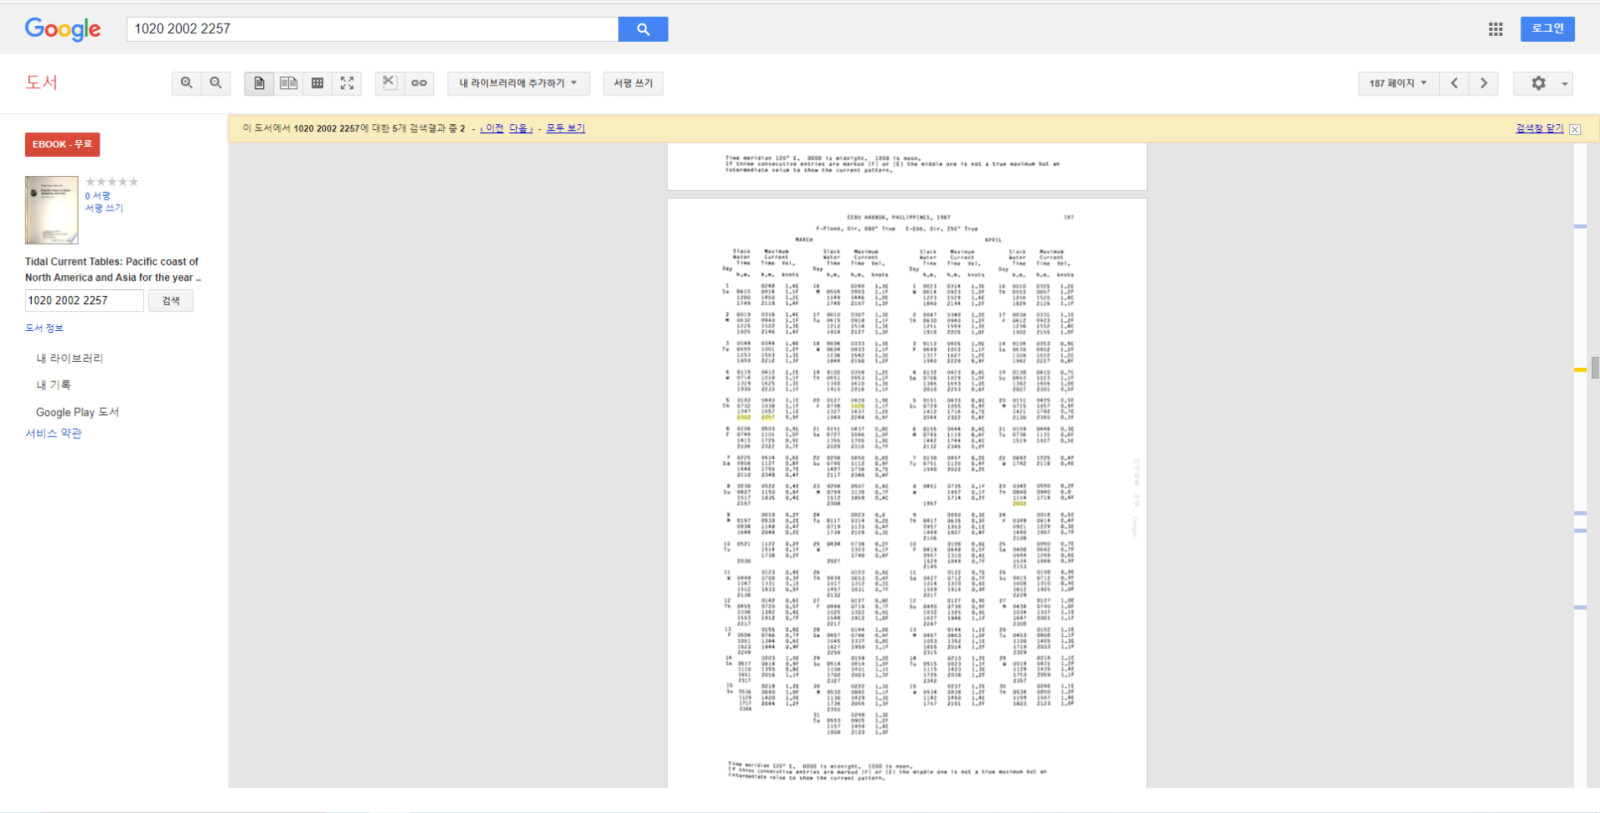Image resolution: width=1600 pixels, height=813 pixels.
Task: Open Google Play 도서 in the sidebar
Action: coord(77,412)
